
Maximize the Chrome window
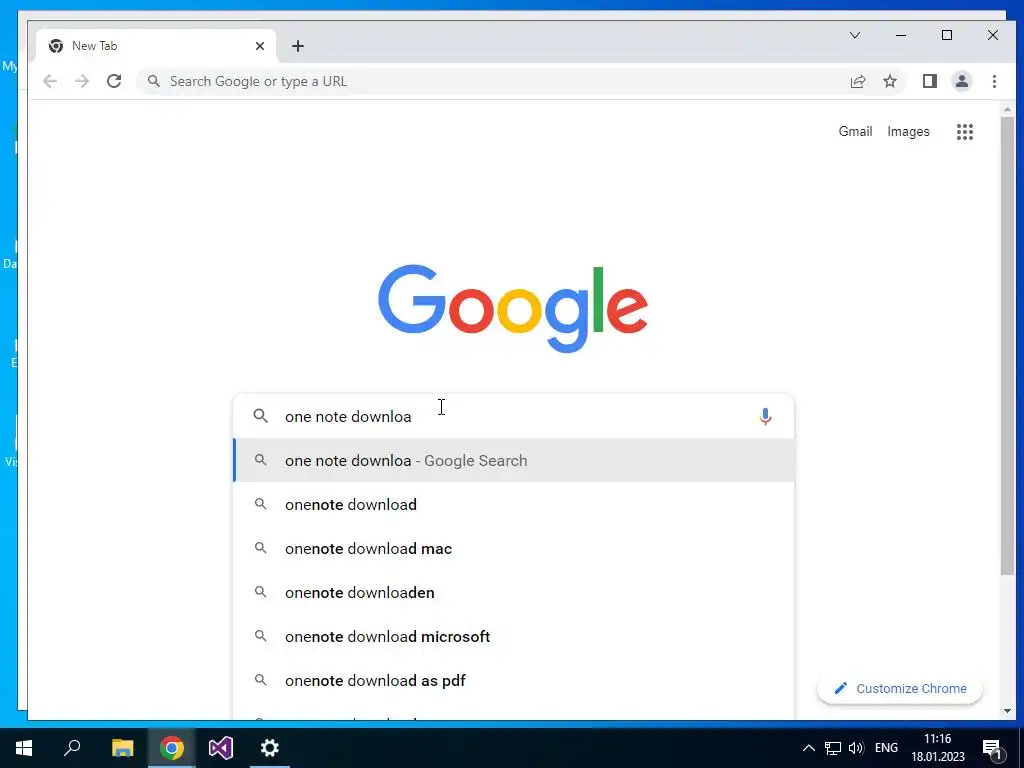click(x=947, y=35)
